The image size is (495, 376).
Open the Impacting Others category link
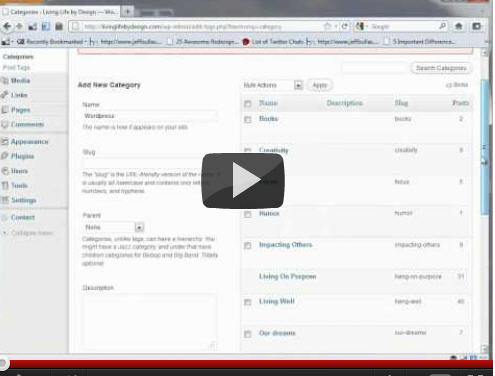pyautogui.click(x=286, y=245)
